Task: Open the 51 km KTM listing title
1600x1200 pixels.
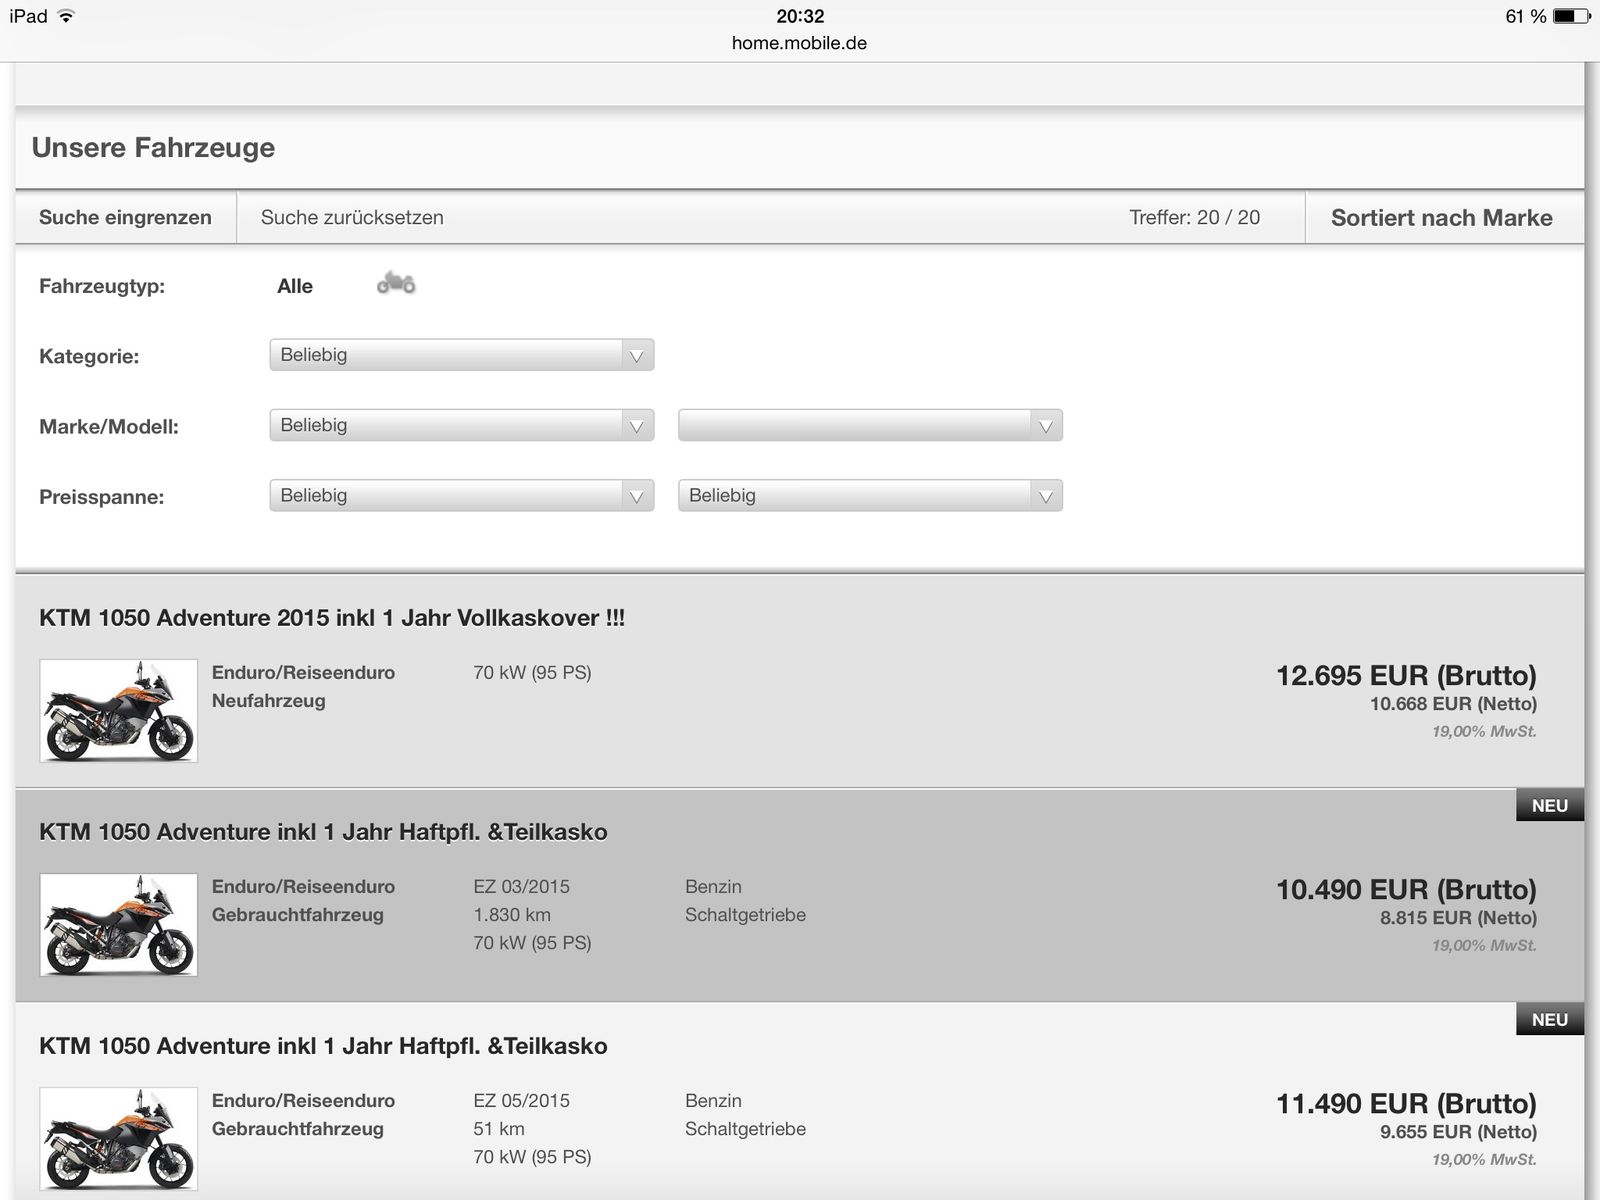Action: click(x=323, y=1046)
